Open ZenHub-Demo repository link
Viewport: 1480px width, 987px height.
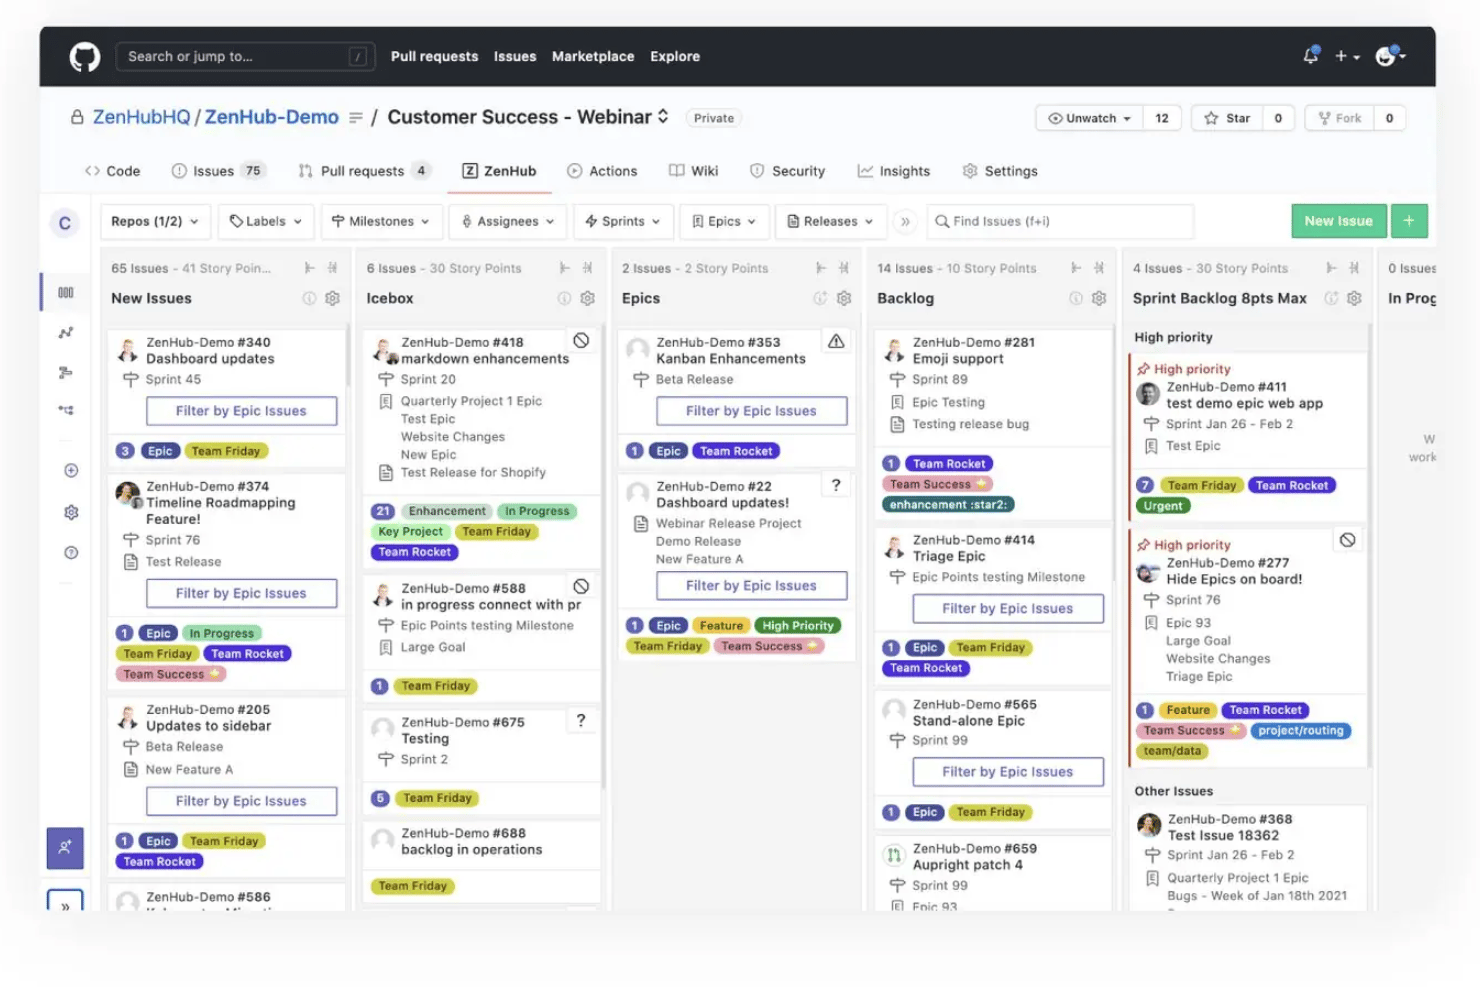click(x=271, y=117)
